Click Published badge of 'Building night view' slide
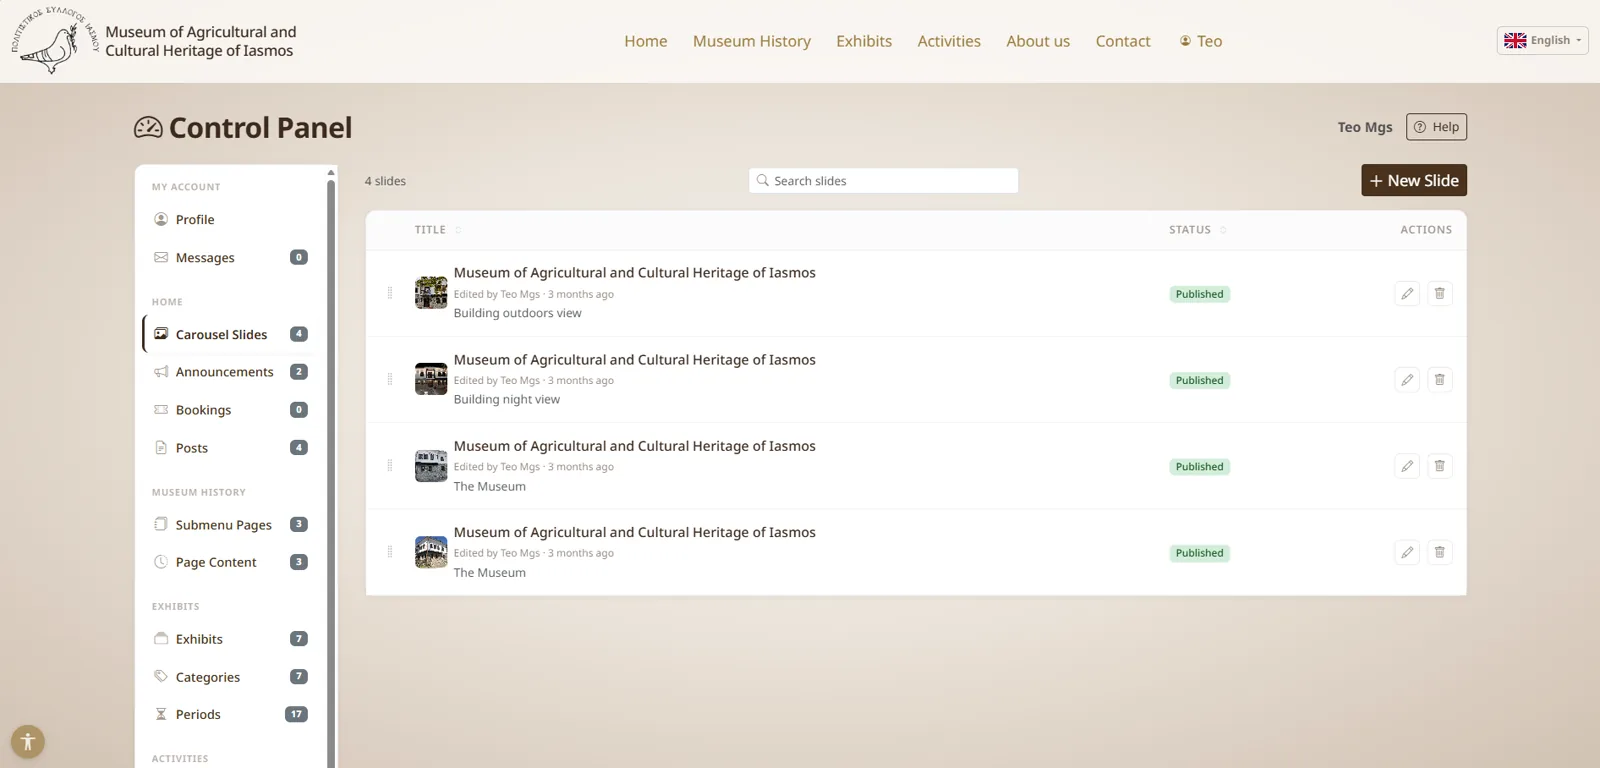Viewport: 1600px width, 768px height. click(x=1200, y=380)
